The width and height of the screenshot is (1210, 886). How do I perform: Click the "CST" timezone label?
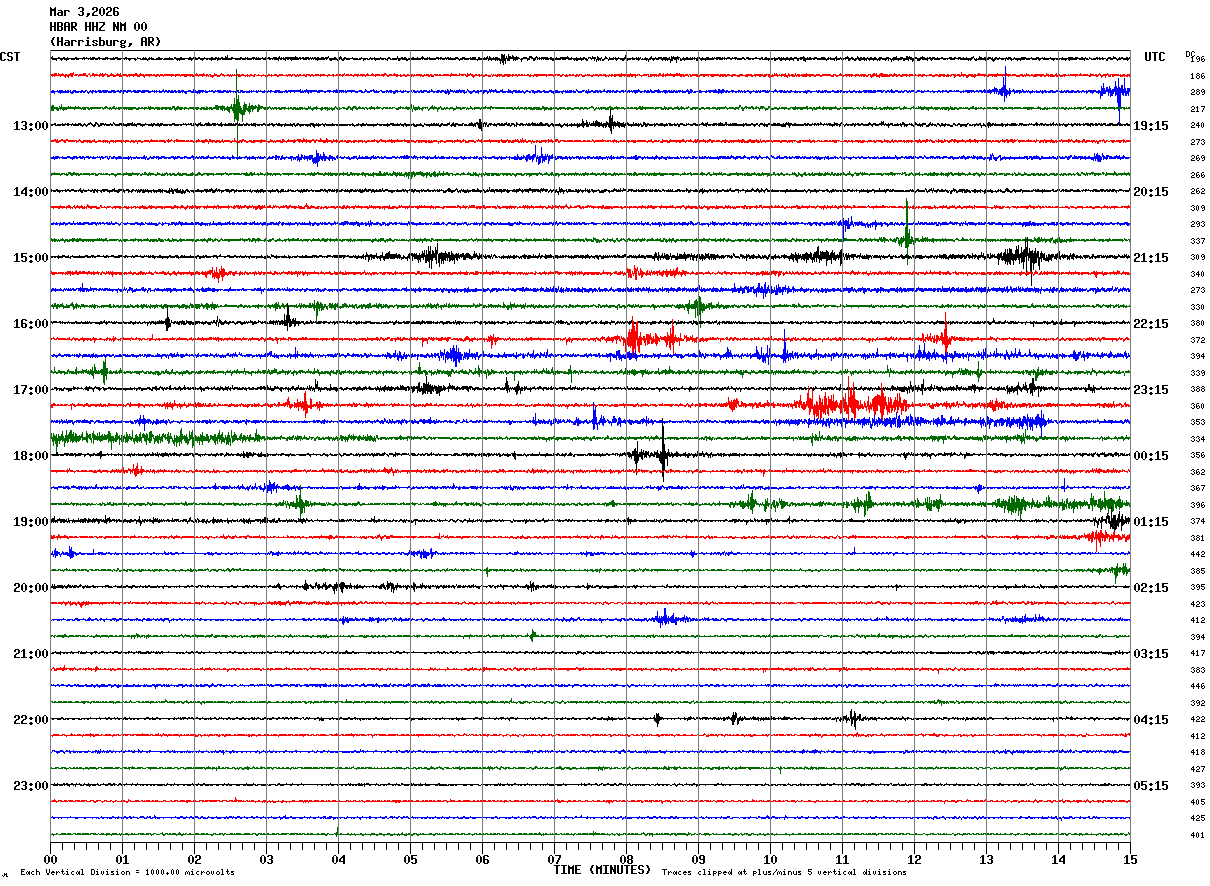[x=10, y=57]
